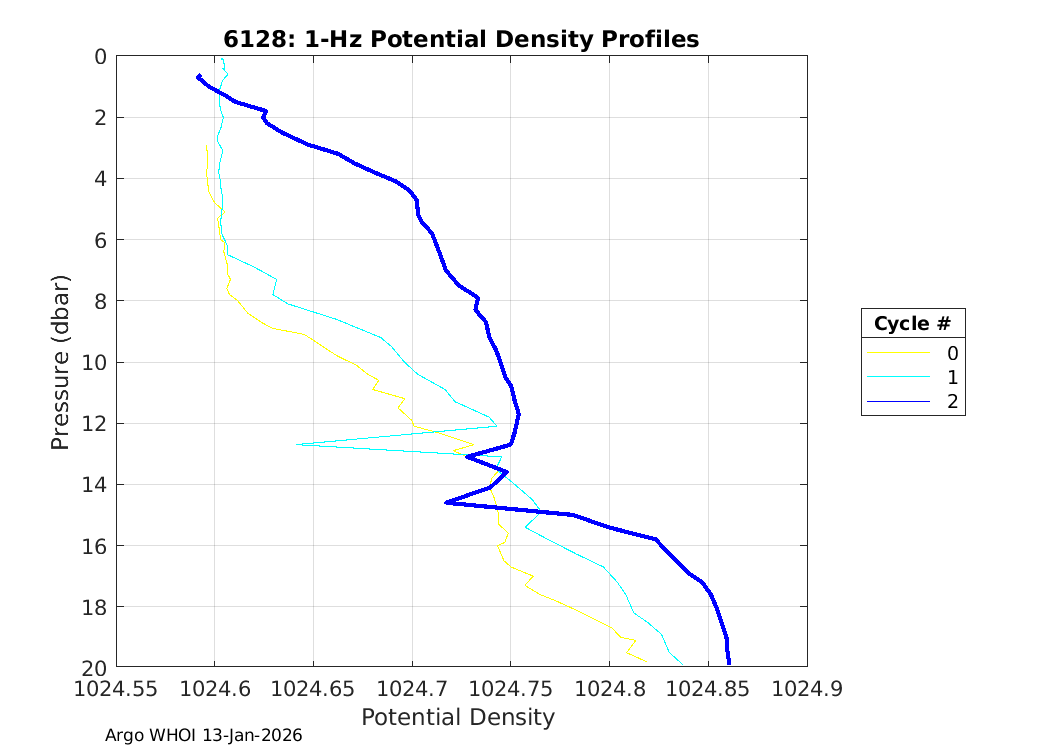Select the "Pressure (dbar)" y-axis label
The height and width of the screenshot is (750, 1050).
tap(61, 361)
